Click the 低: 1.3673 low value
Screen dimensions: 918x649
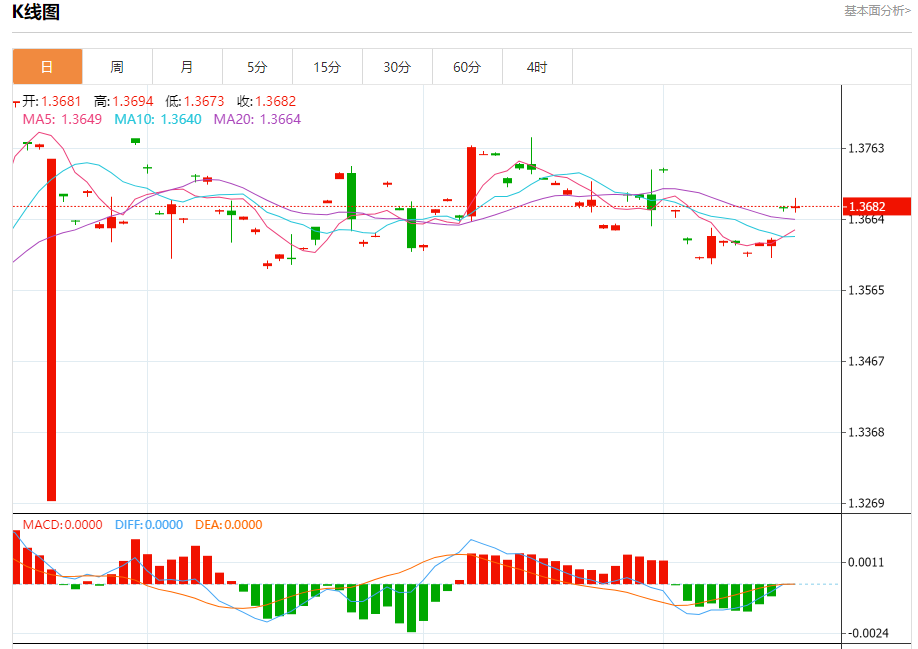click(195, 101)
